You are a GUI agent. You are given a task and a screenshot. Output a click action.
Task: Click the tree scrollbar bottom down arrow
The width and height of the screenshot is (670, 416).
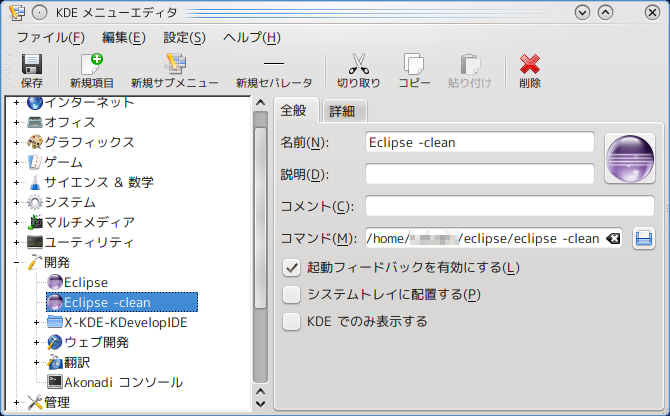point(260,404)
